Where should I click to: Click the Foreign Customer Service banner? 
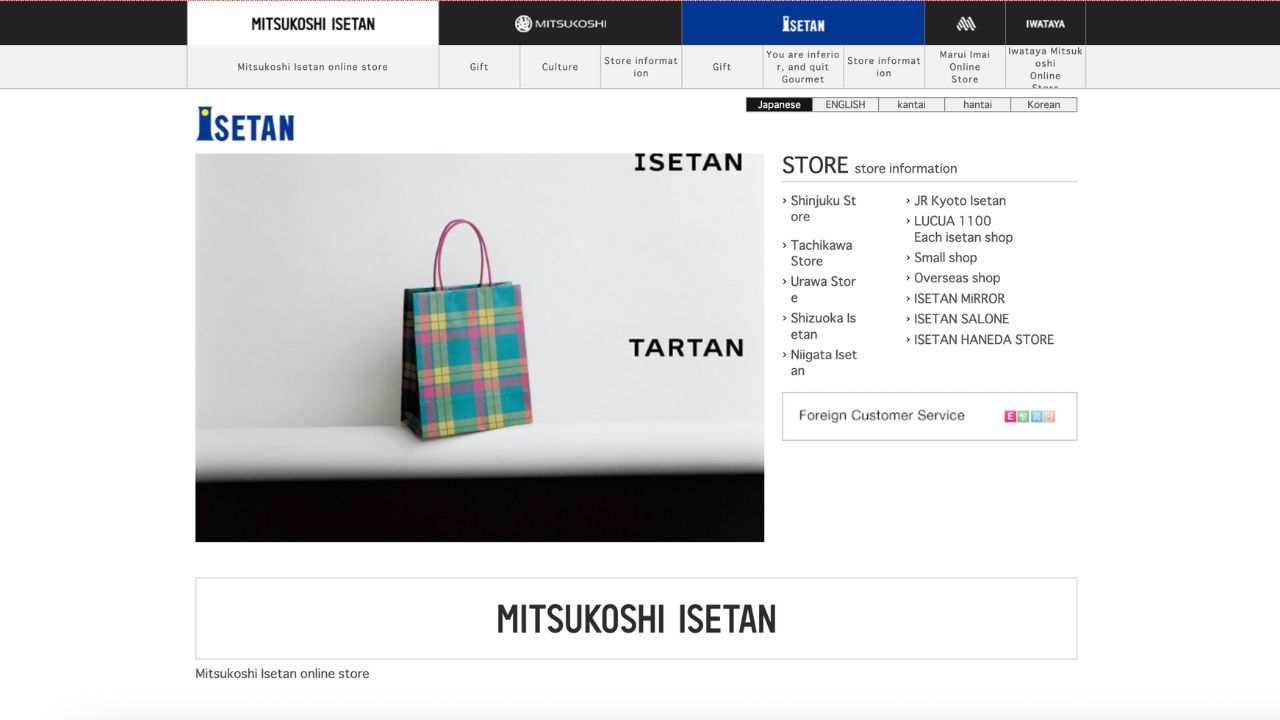[929, 416]
